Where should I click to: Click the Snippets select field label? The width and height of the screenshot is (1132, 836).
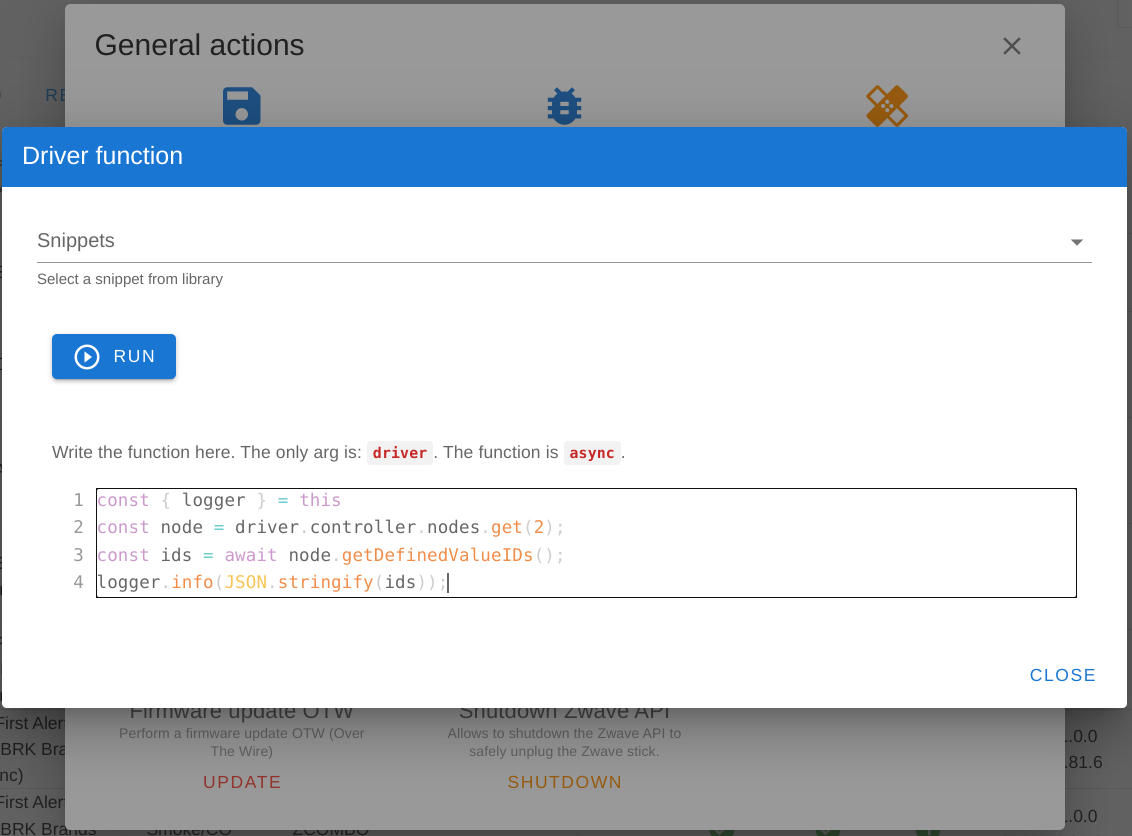point(76,240)
